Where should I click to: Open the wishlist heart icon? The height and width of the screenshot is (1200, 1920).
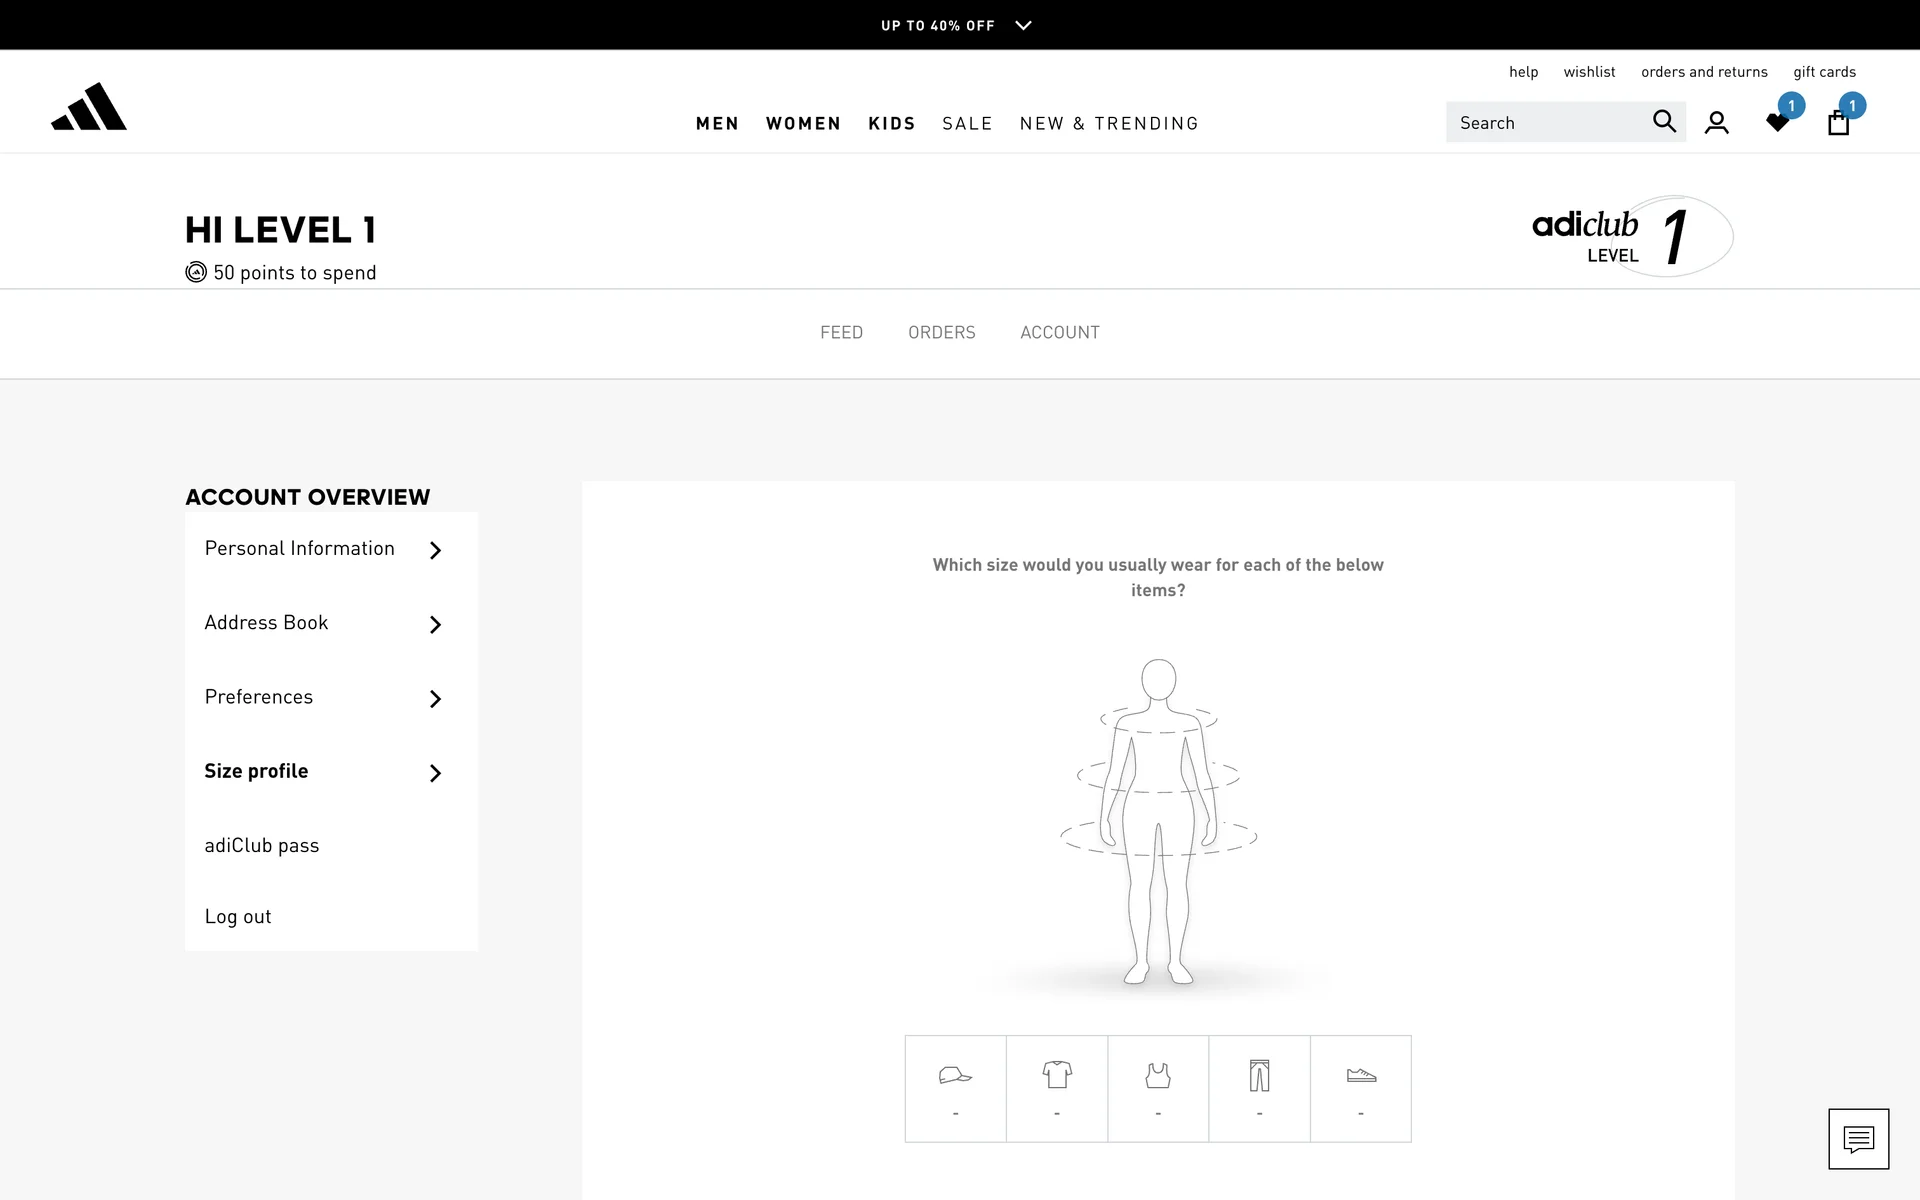coord(1777,122)
